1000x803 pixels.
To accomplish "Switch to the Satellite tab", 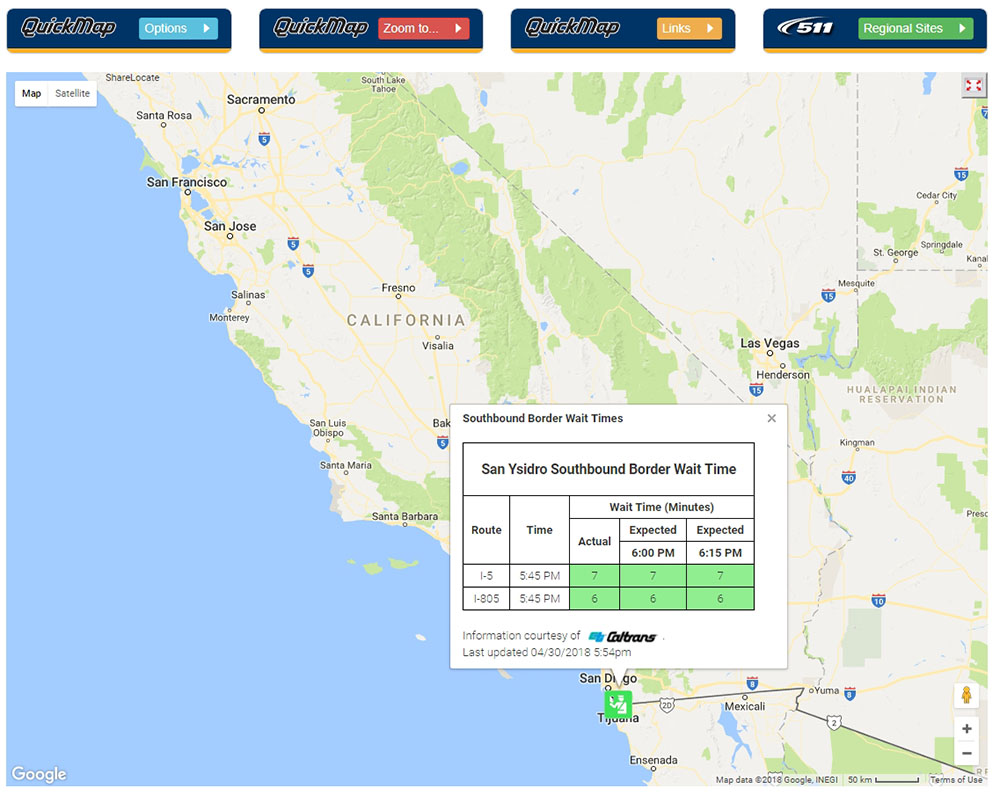I will [x=72, y=93].
